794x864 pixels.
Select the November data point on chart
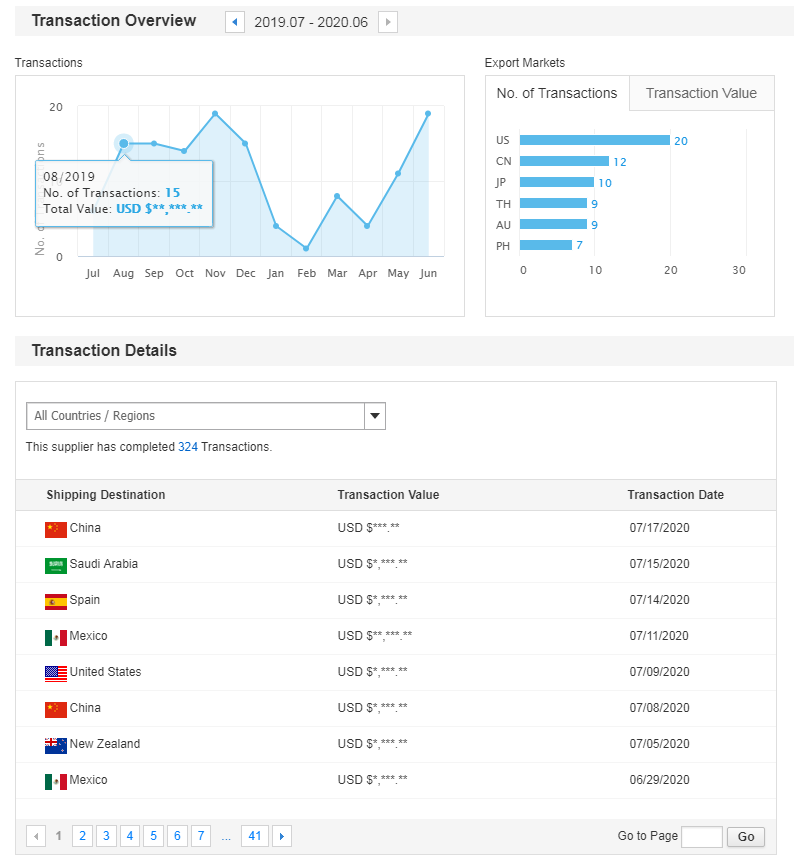pos(215,113)
